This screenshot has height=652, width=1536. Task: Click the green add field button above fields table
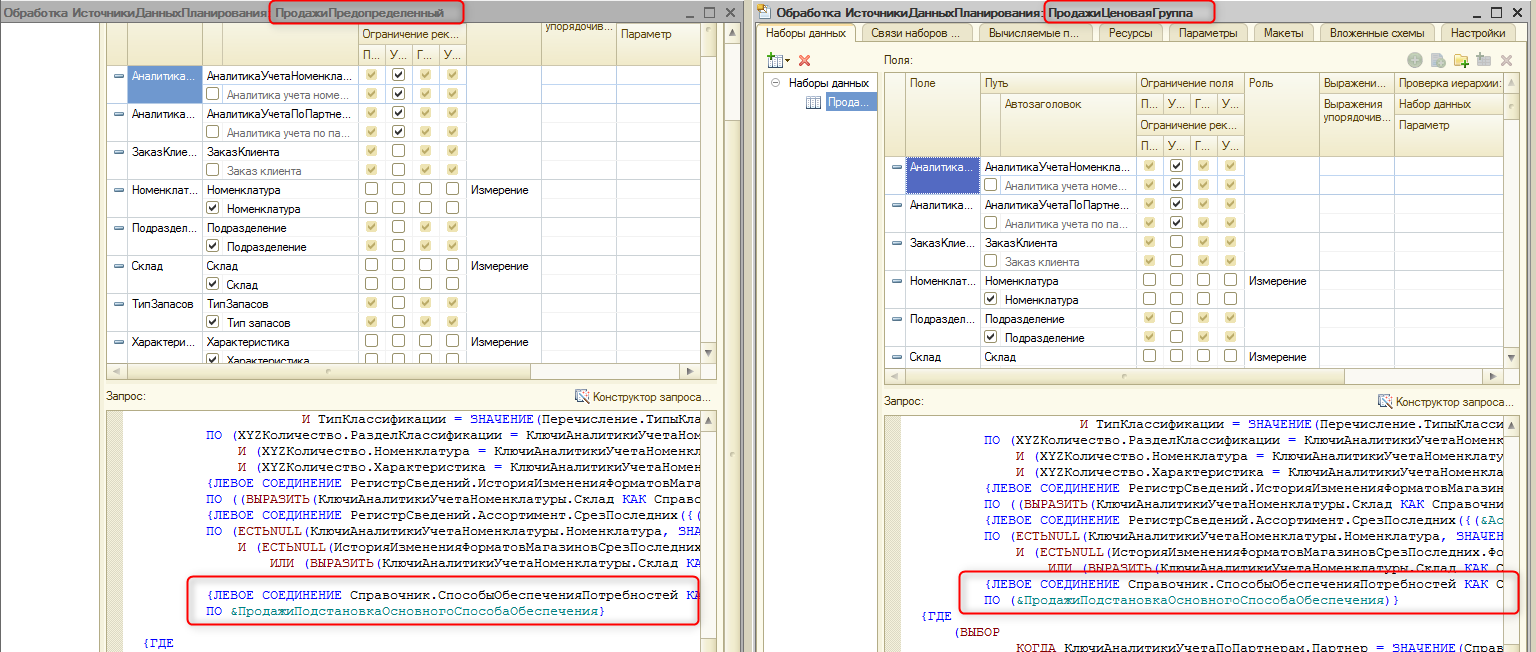pos(1414,61)
